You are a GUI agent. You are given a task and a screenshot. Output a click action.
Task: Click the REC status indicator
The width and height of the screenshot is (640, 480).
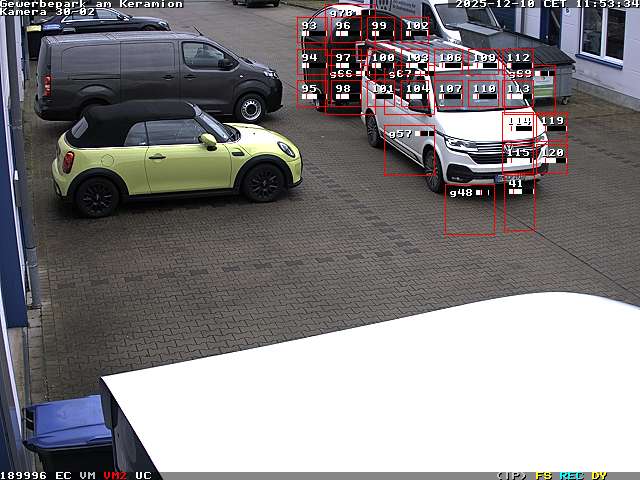tap(572, 475)
